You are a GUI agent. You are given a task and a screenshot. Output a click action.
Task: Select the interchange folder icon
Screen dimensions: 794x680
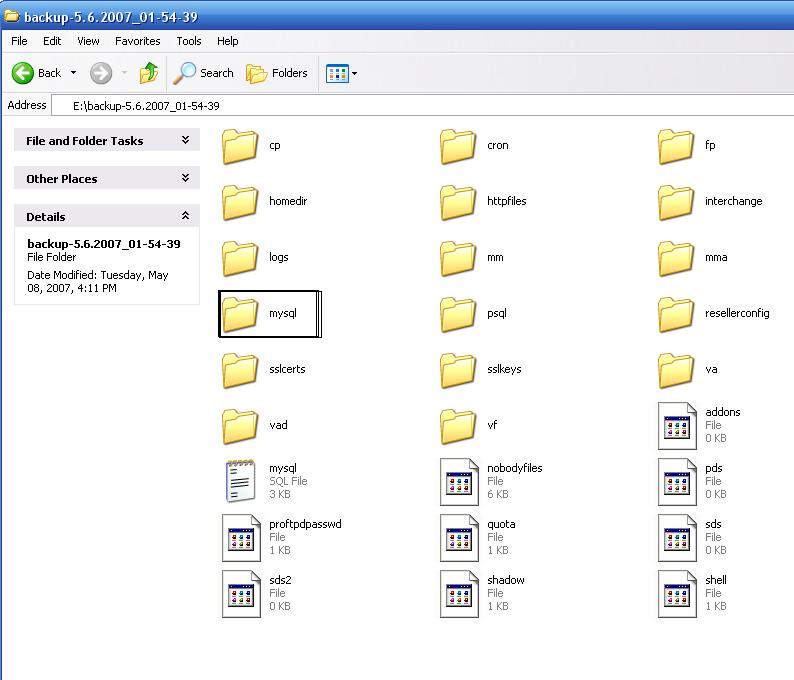(x=676, y=203)
